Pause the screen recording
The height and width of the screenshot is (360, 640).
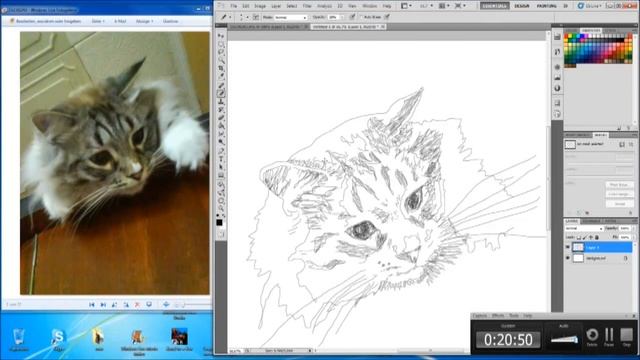click(609, 337)
